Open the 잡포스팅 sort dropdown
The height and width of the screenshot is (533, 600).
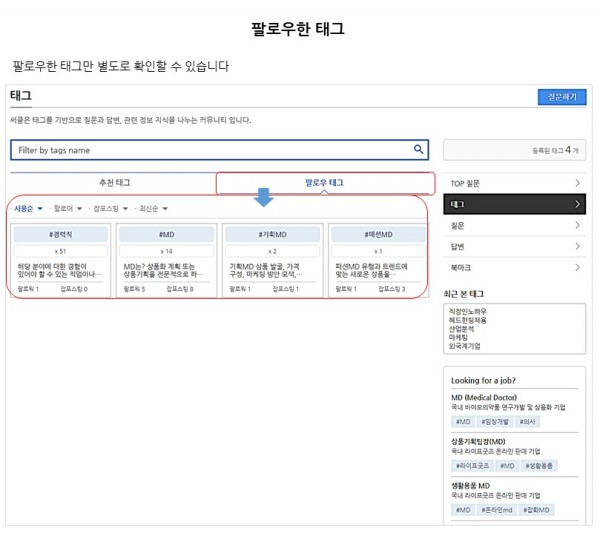coord(109,209)
